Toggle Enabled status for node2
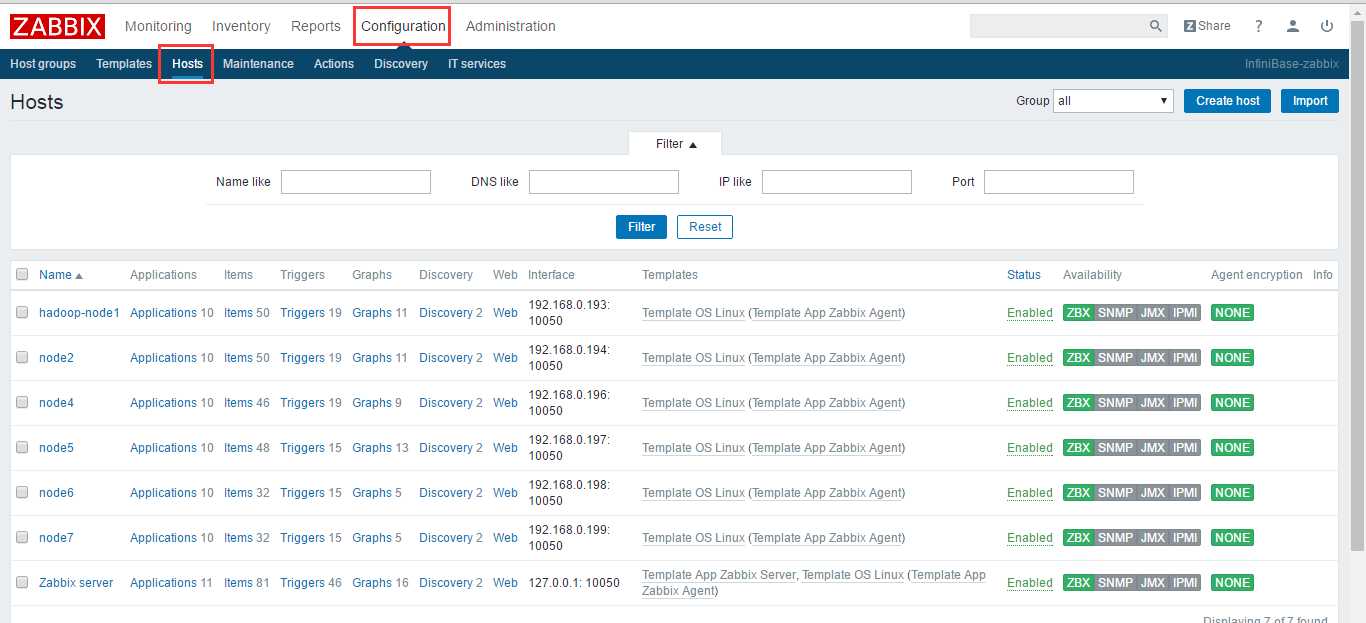The image size is (1366, 623). click(x=1030, y=358)
